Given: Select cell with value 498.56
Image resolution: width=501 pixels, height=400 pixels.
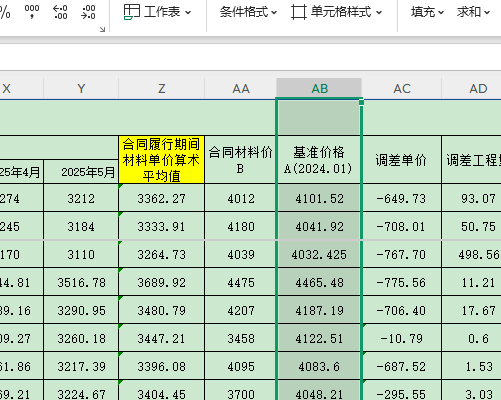Looking at the screenshot, I should pyautogui.click(x=472, y=254).
